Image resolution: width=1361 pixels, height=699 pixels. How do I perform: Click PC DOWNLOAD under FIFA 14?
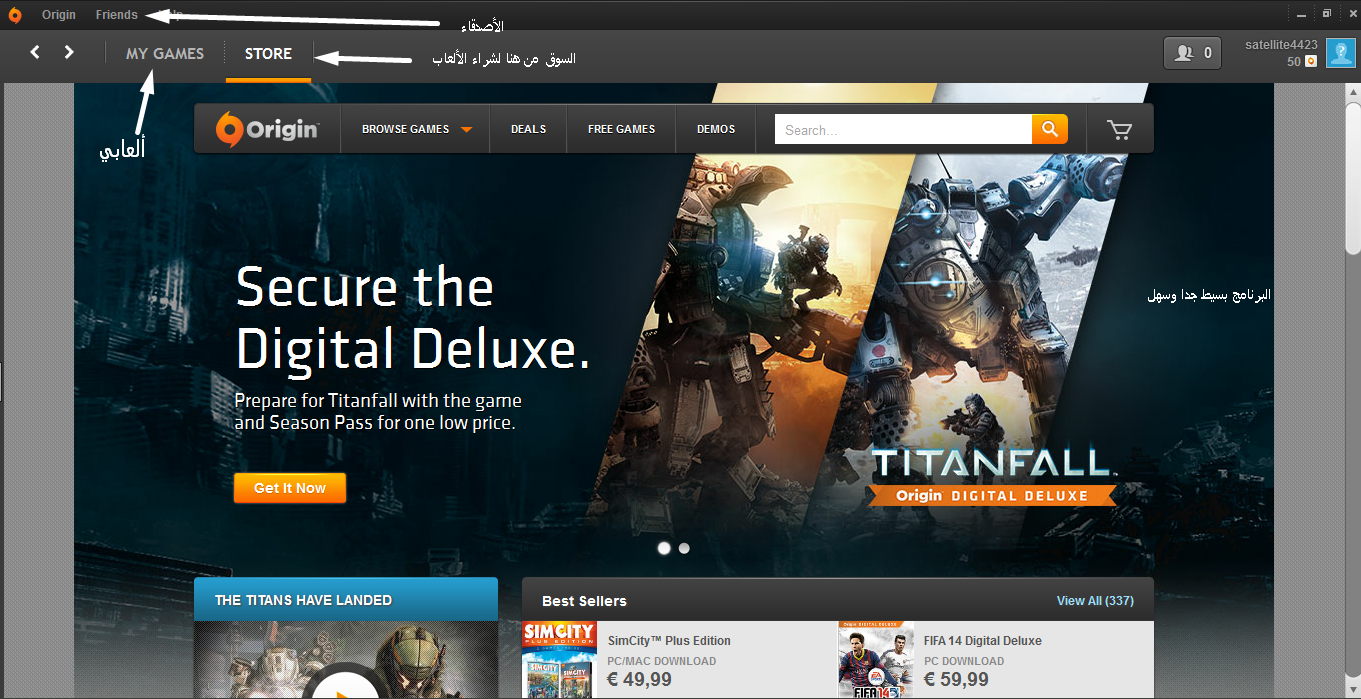[x=964, y=661]
